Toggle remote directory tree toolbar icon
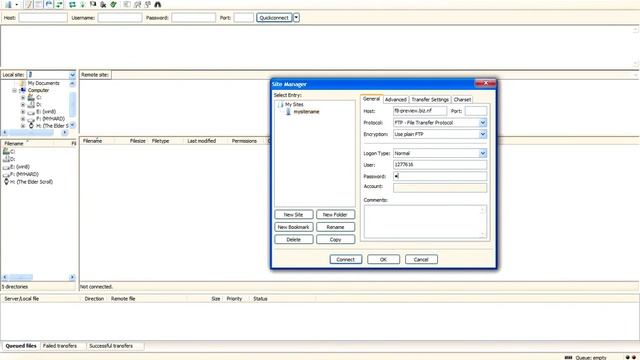The width and height of the screenshot is (640, 360). pos(49,4)
